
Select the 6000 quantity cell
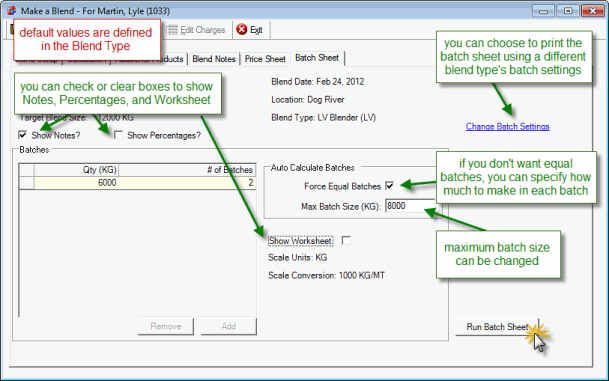pyautogui.click(x=77, y=183)
